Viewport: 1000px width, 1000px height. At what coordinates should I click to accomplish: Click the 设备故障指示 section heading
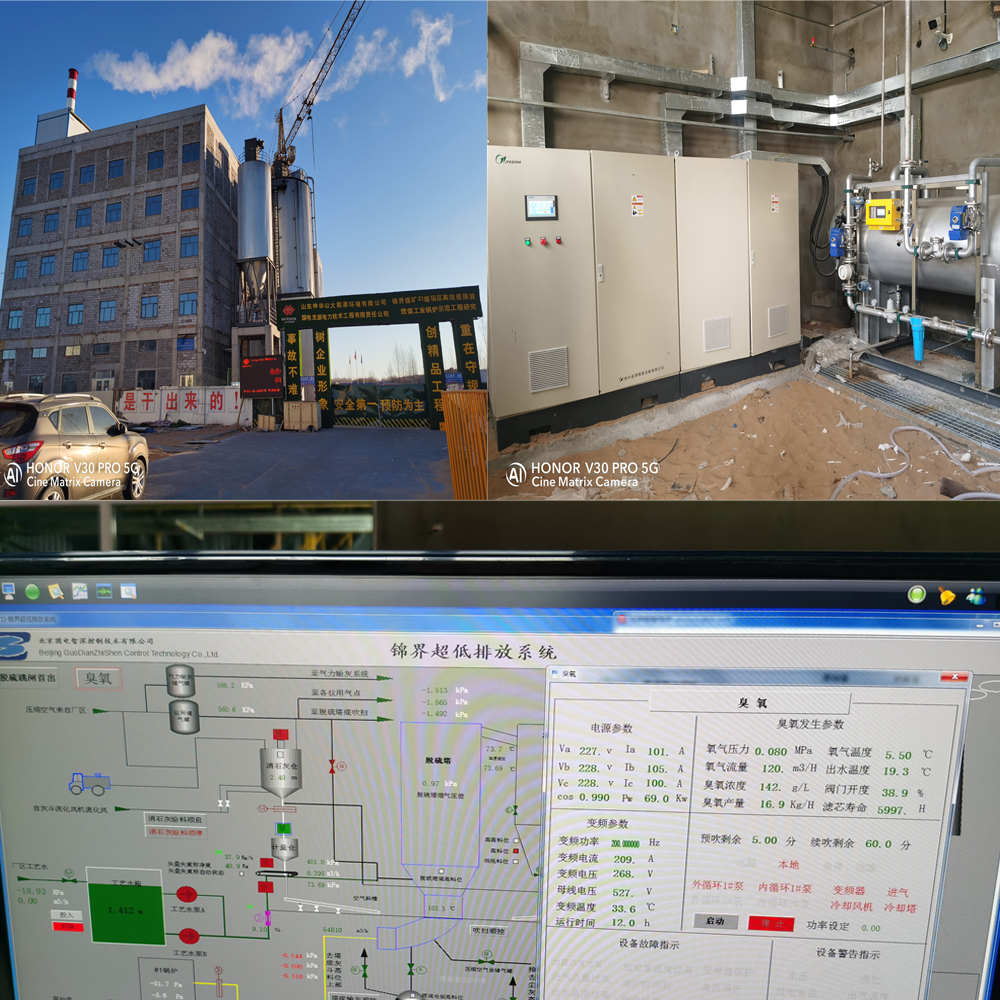click(649, 944)
